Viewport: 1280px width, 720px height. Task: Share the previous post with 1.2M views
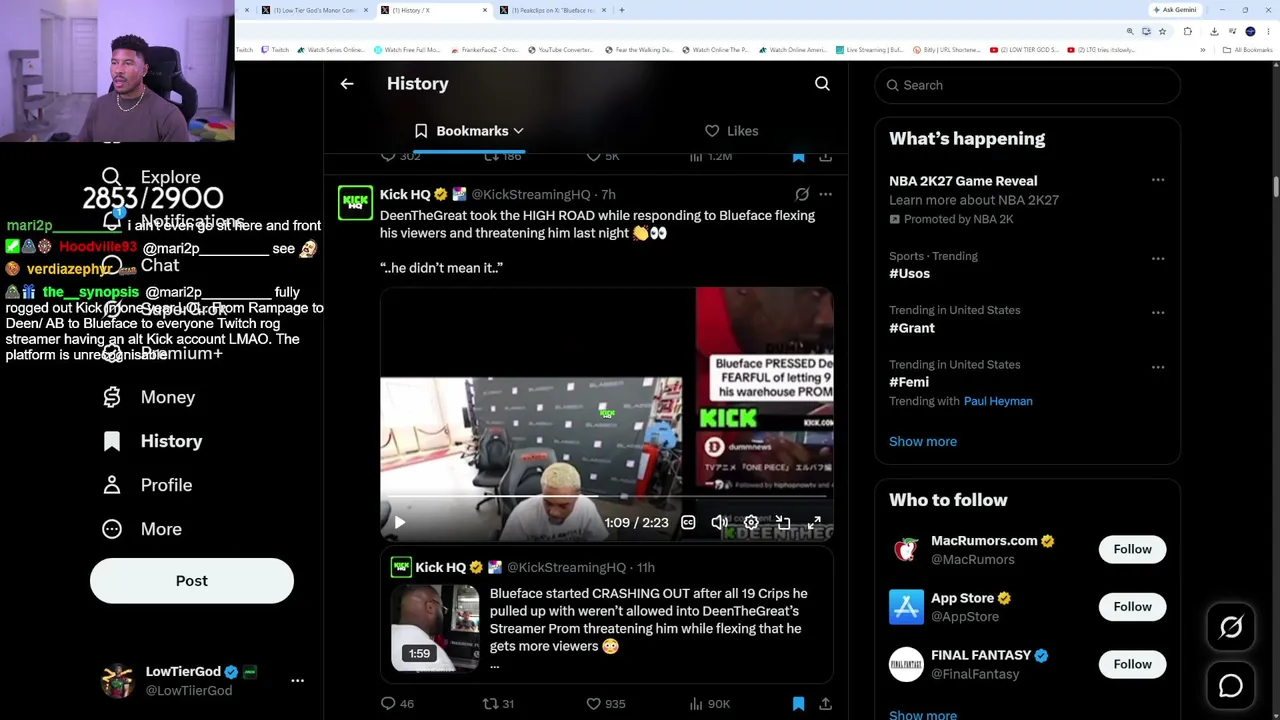click(825, 157)
